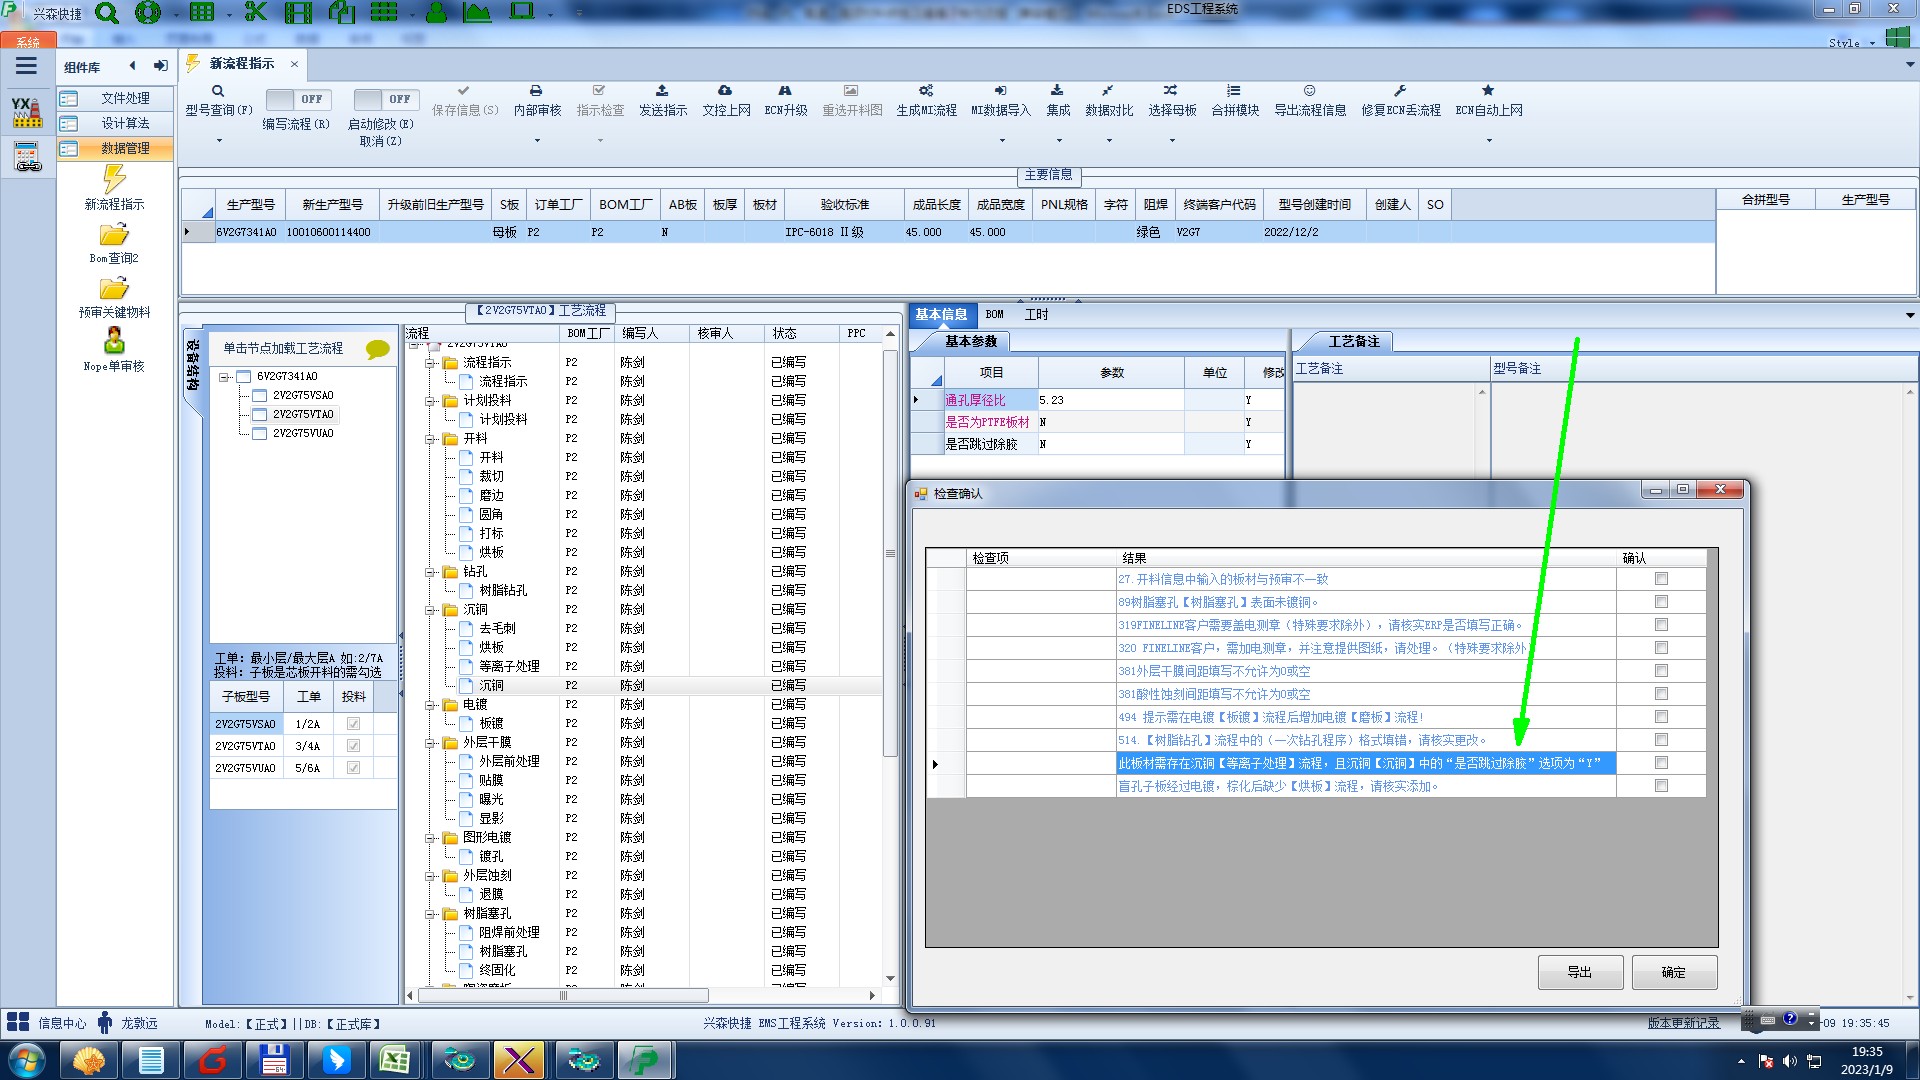Click the 发送指示 toolbar icon
This screenshot has height=1080, width=1920.
(x=662, y=91)
